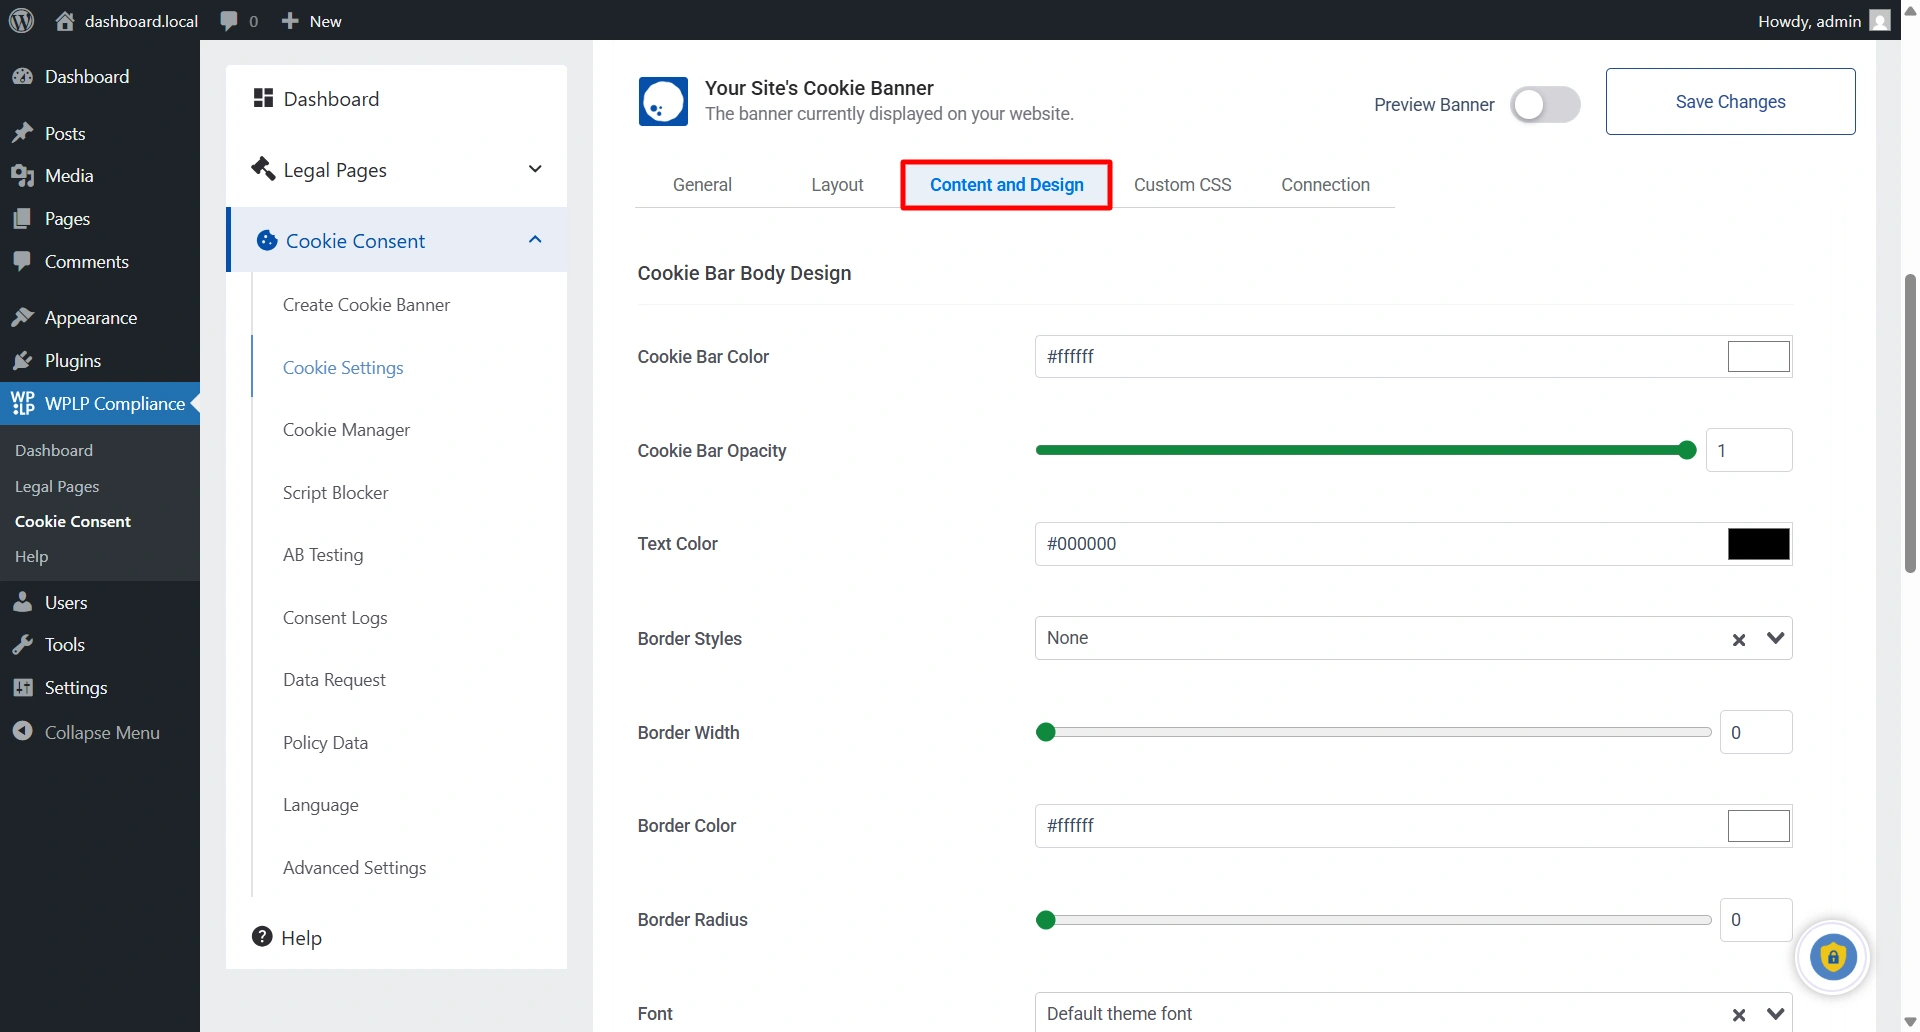This screenshot has width=1920, height=1032.
Task: Clear the Border Styles selection
Action: [1739, 640]
